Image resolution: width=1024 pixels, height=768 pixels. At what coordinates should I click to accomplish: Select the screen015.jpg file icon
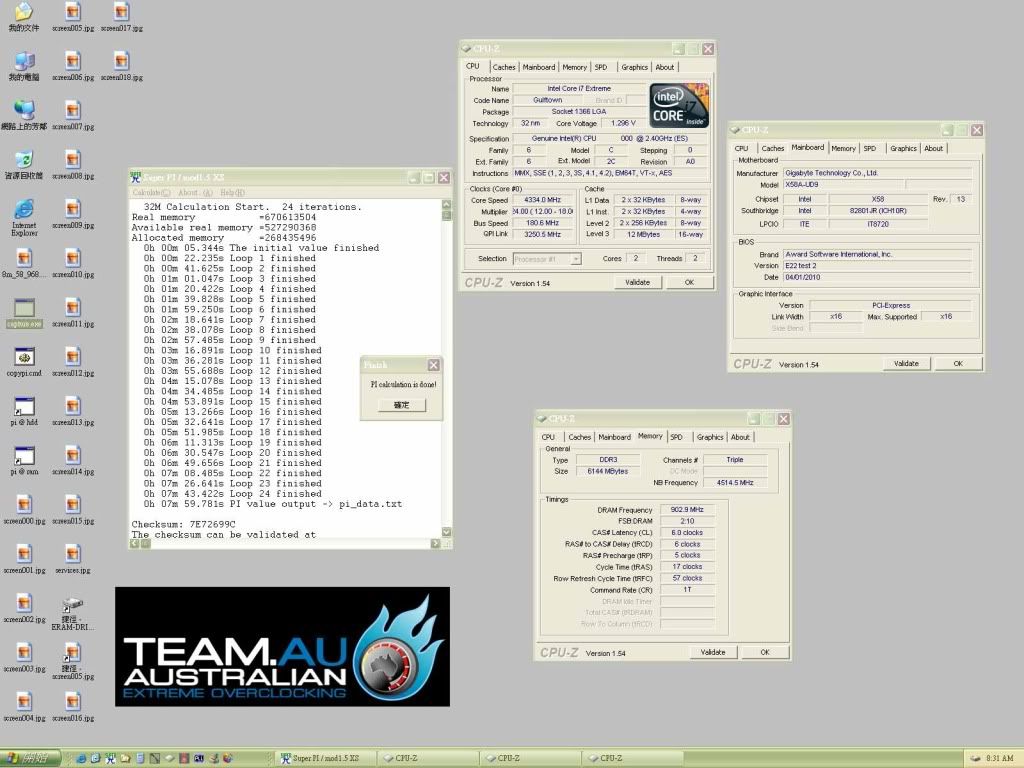(x=73, y=510)
